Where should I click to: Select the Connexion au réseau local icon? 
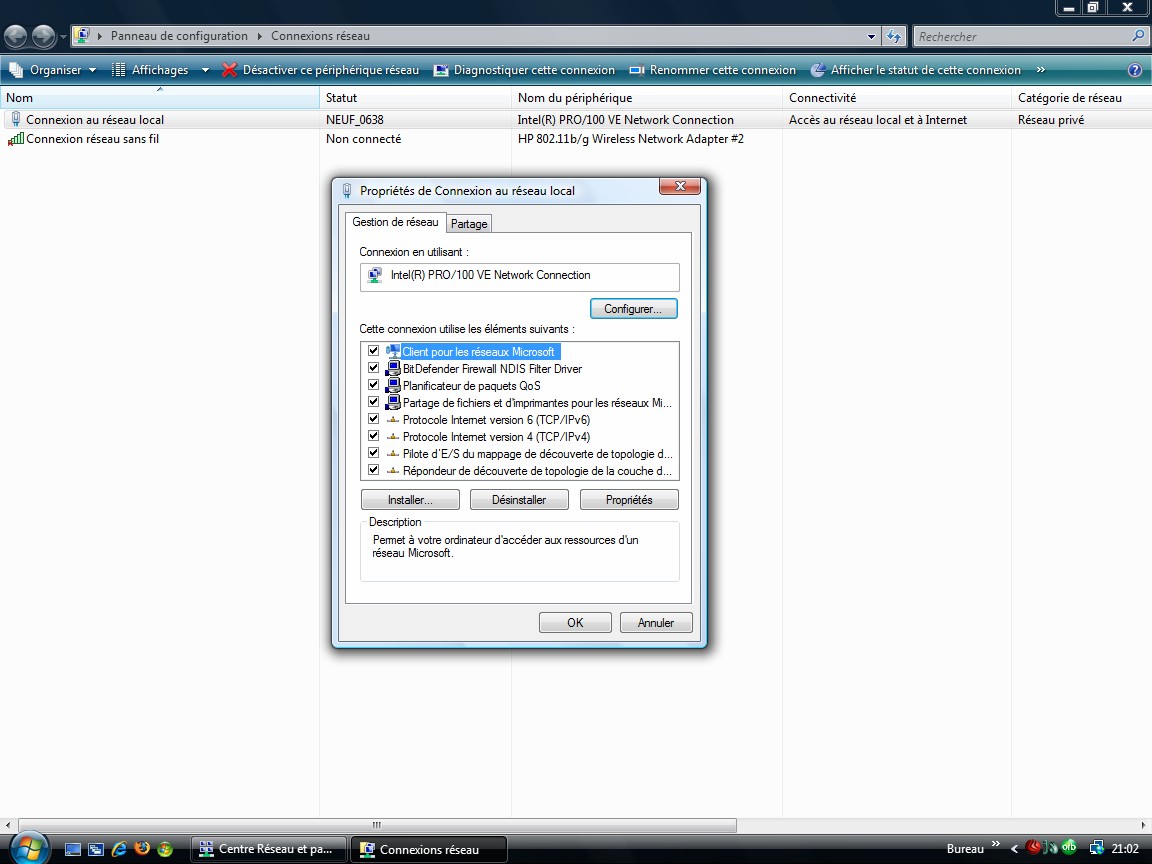[15, 119]
